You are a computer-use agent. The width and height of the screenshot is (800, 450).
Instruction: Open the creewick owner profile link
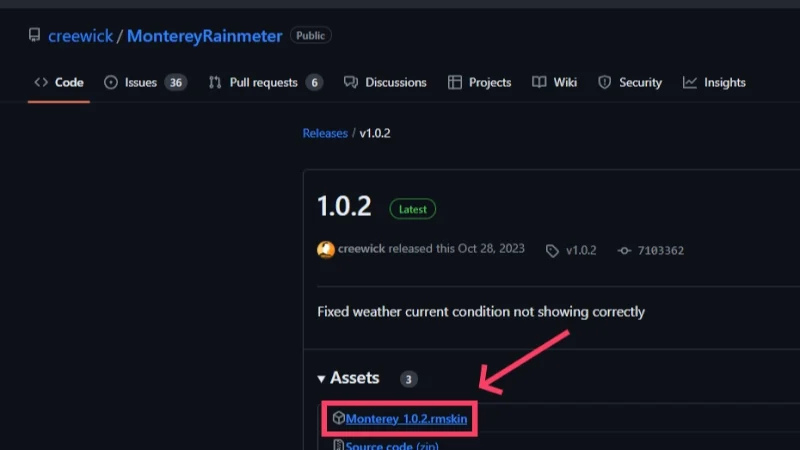[x=81, y=36]
